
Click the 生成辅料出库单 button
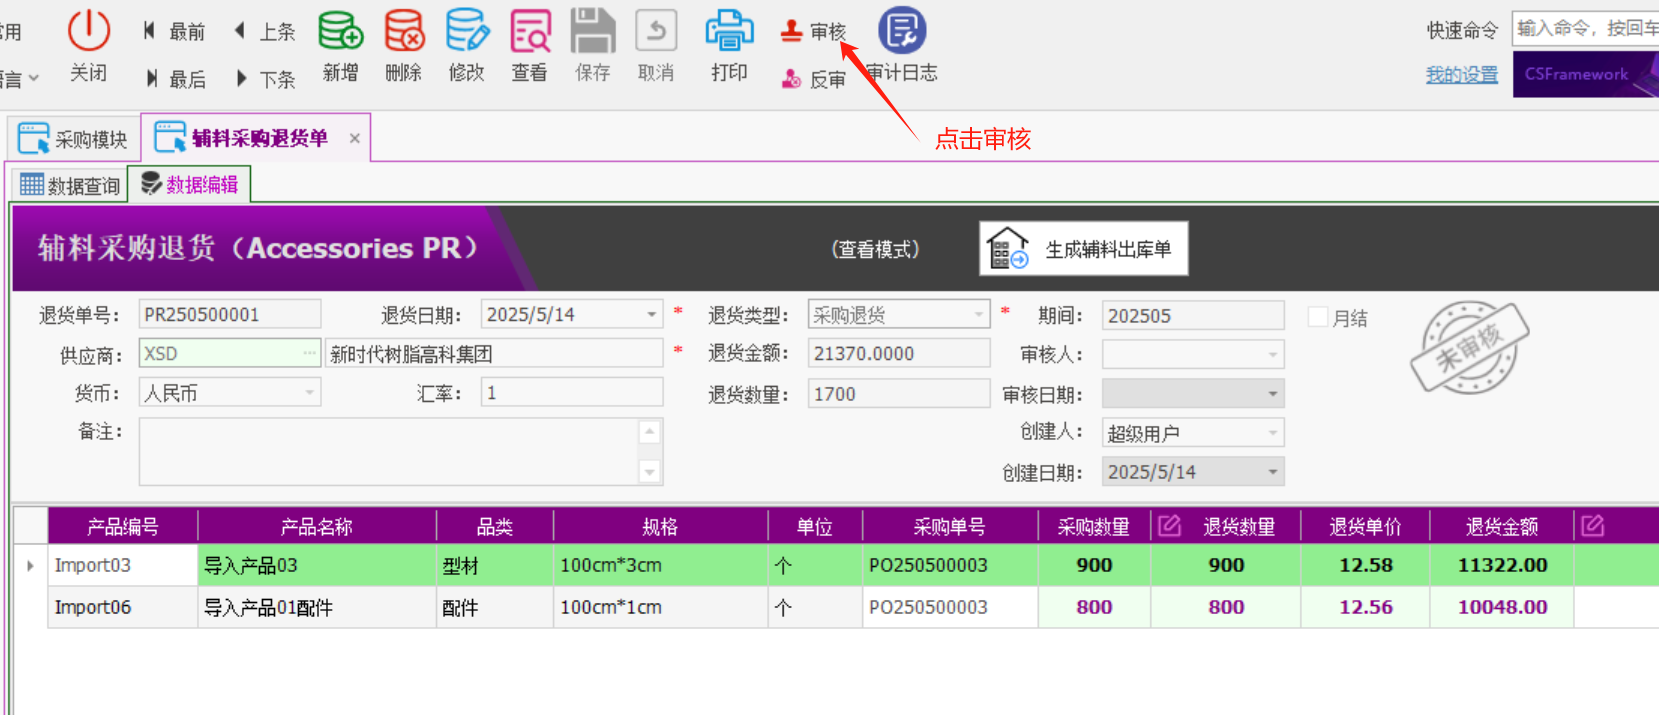1084,249
